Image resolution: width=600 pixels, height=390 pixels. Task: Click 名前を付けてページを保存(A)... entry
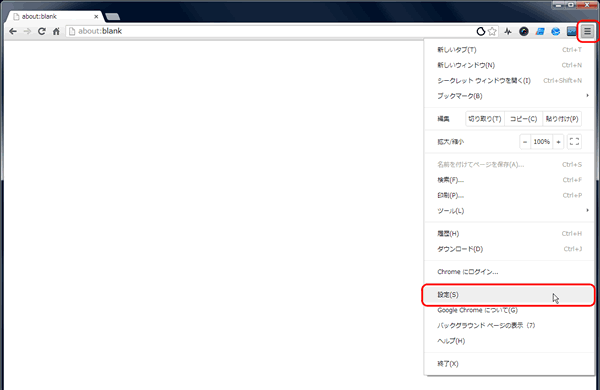click(x=509, y=165)
